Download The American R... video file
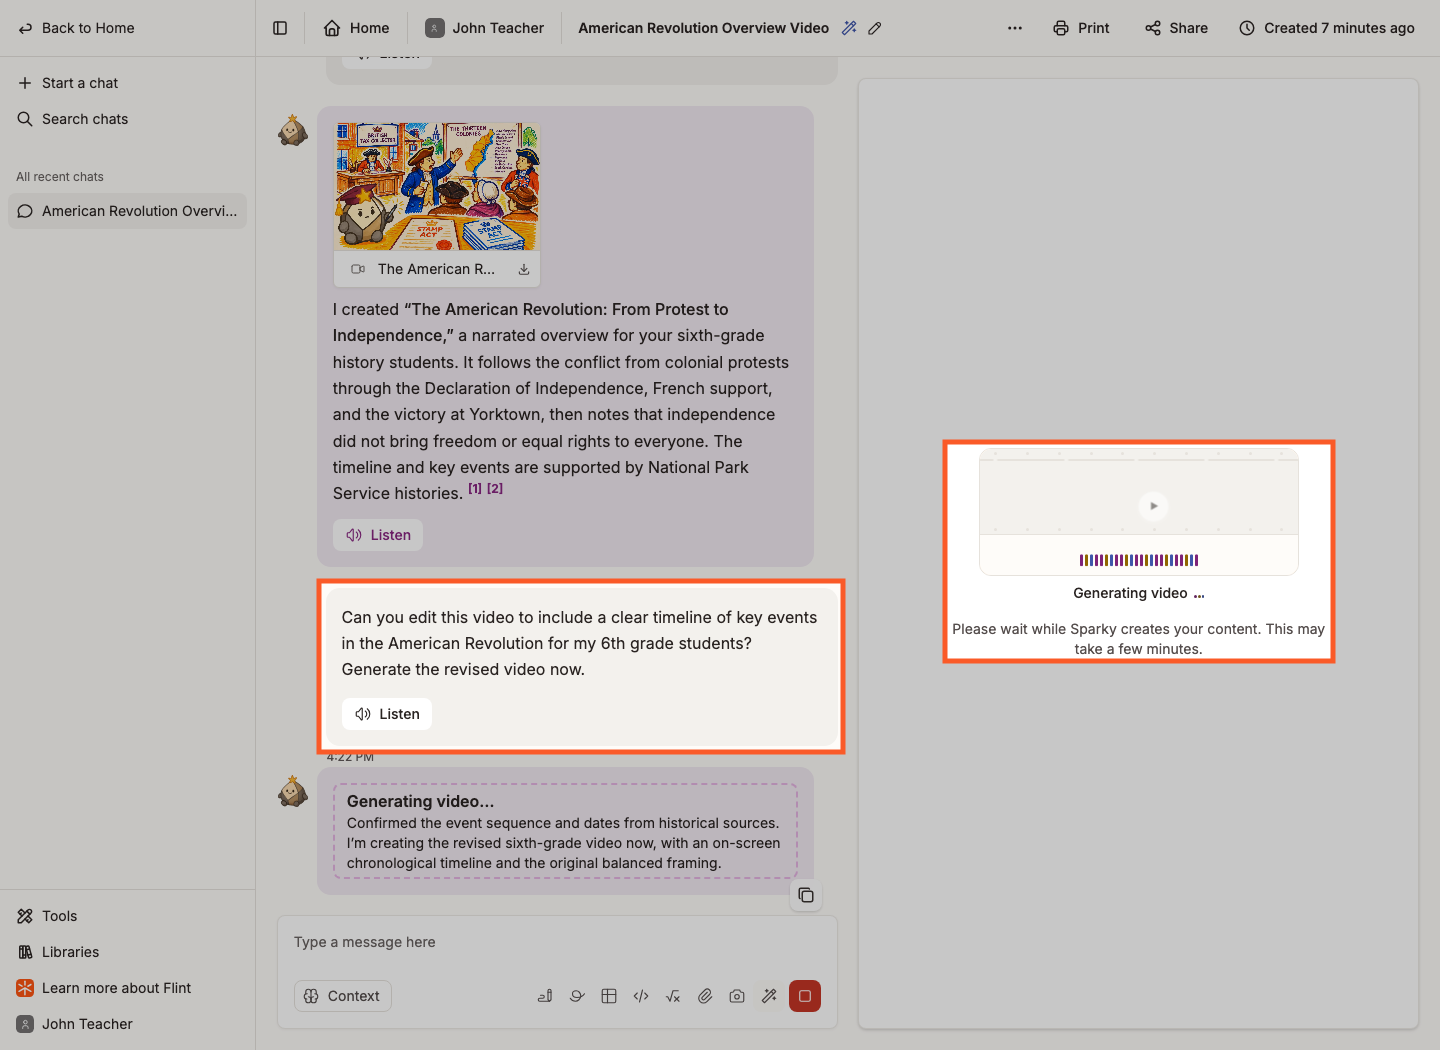The width and height of the screenshot is (1440, 1050). pyautogui.click(x=523, y=269)
